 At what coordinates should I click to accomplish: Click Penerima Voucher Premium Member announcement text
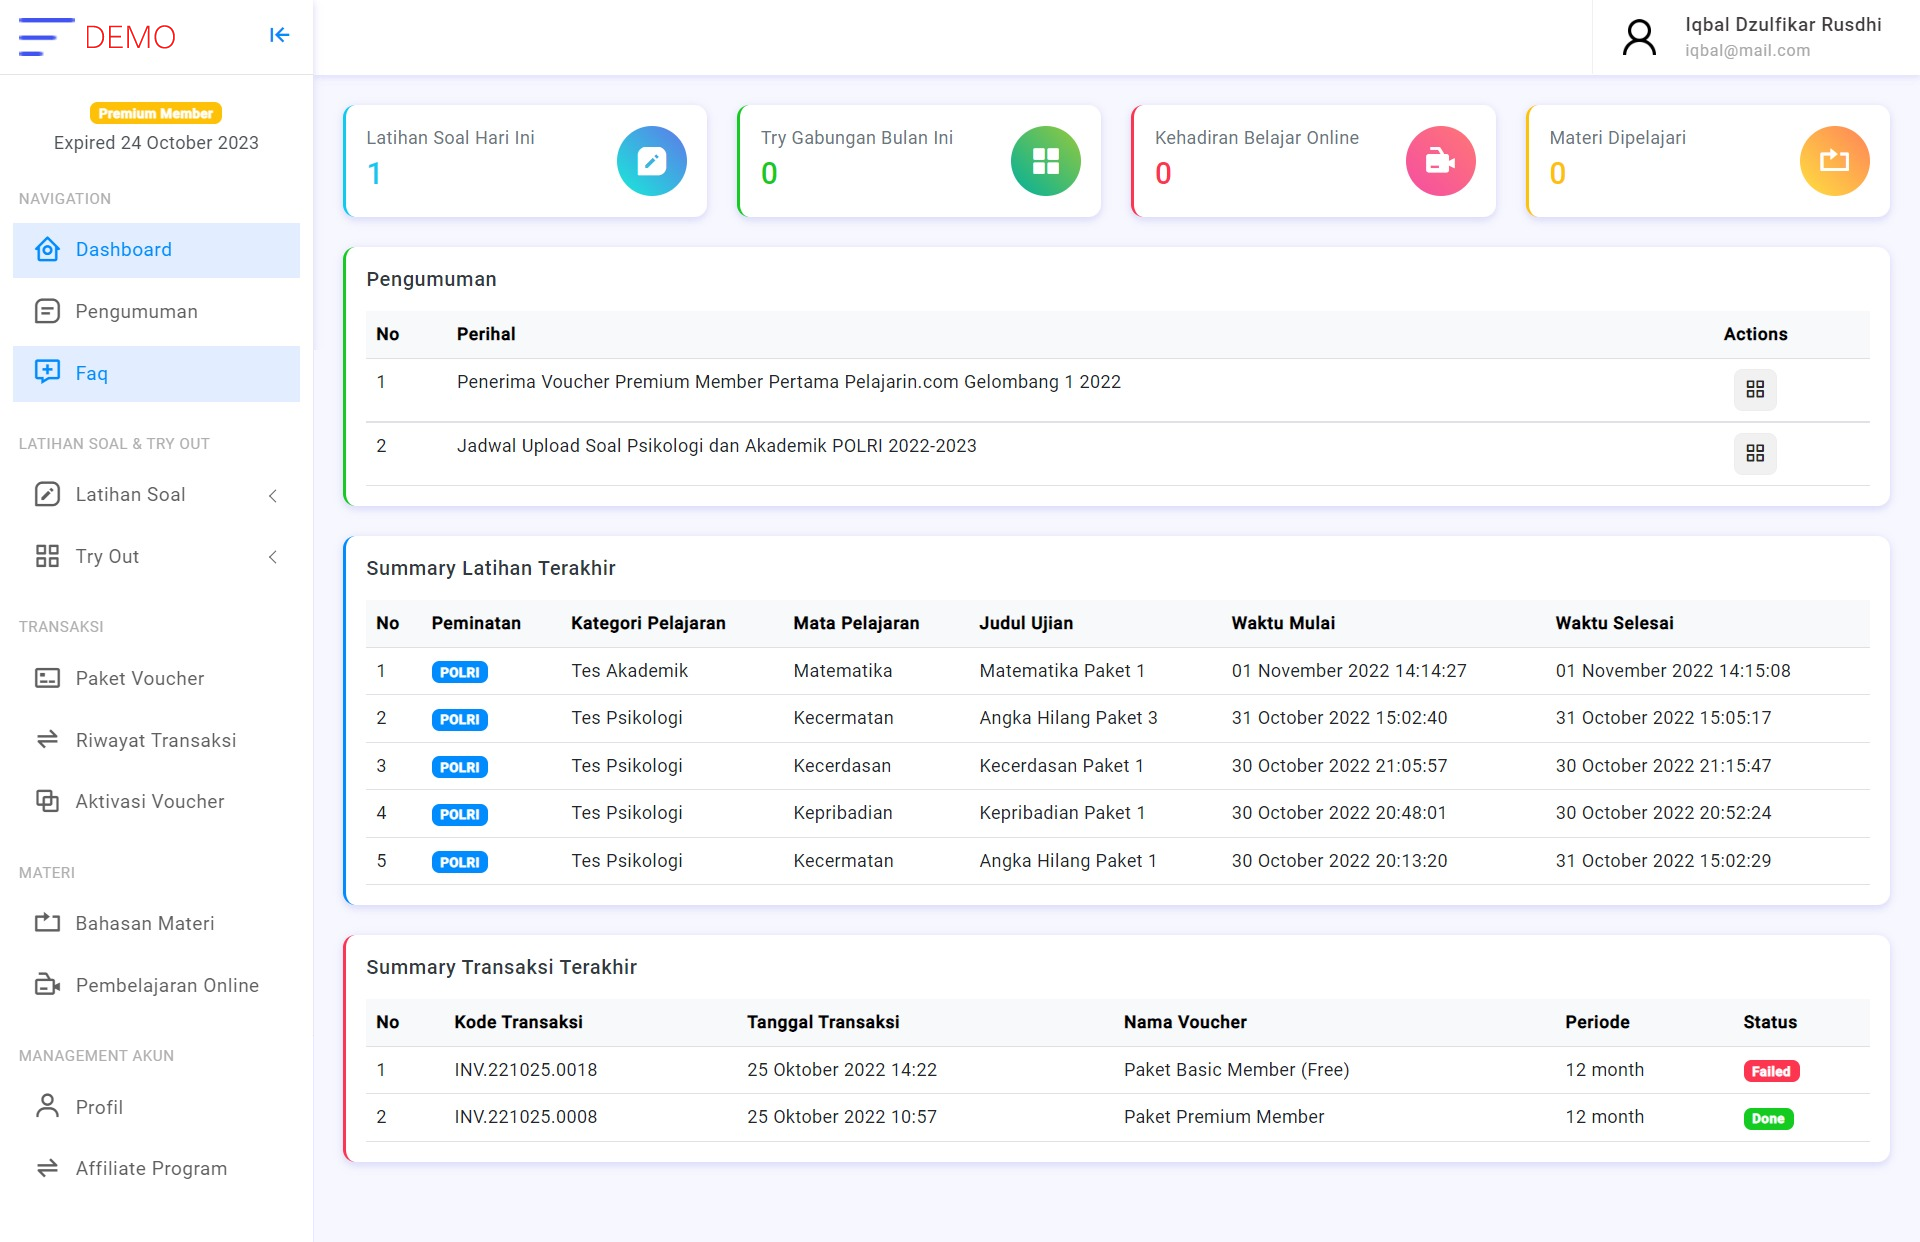pos(788,382)
